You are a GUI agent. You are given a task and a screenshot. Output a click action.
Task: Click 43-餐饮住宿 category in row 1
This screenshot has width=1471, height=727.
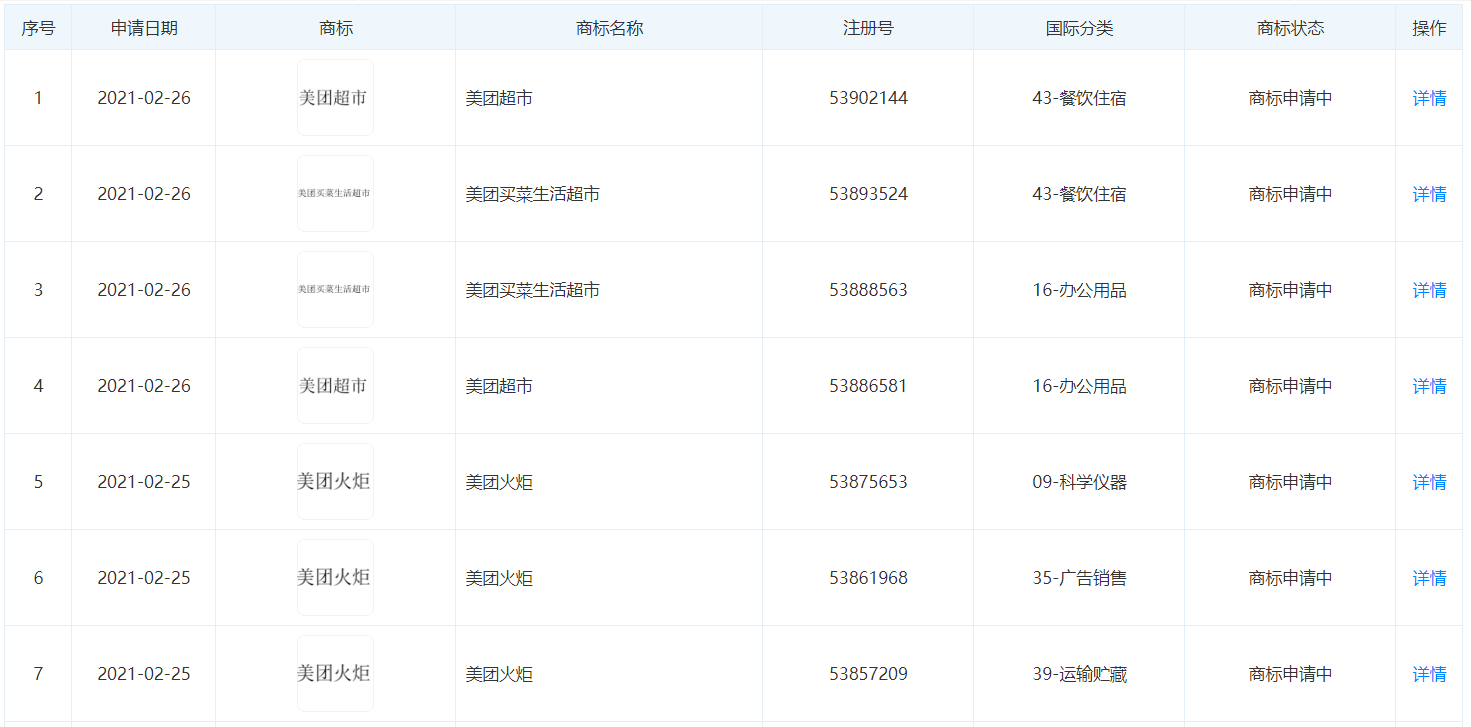[1079, 98]
